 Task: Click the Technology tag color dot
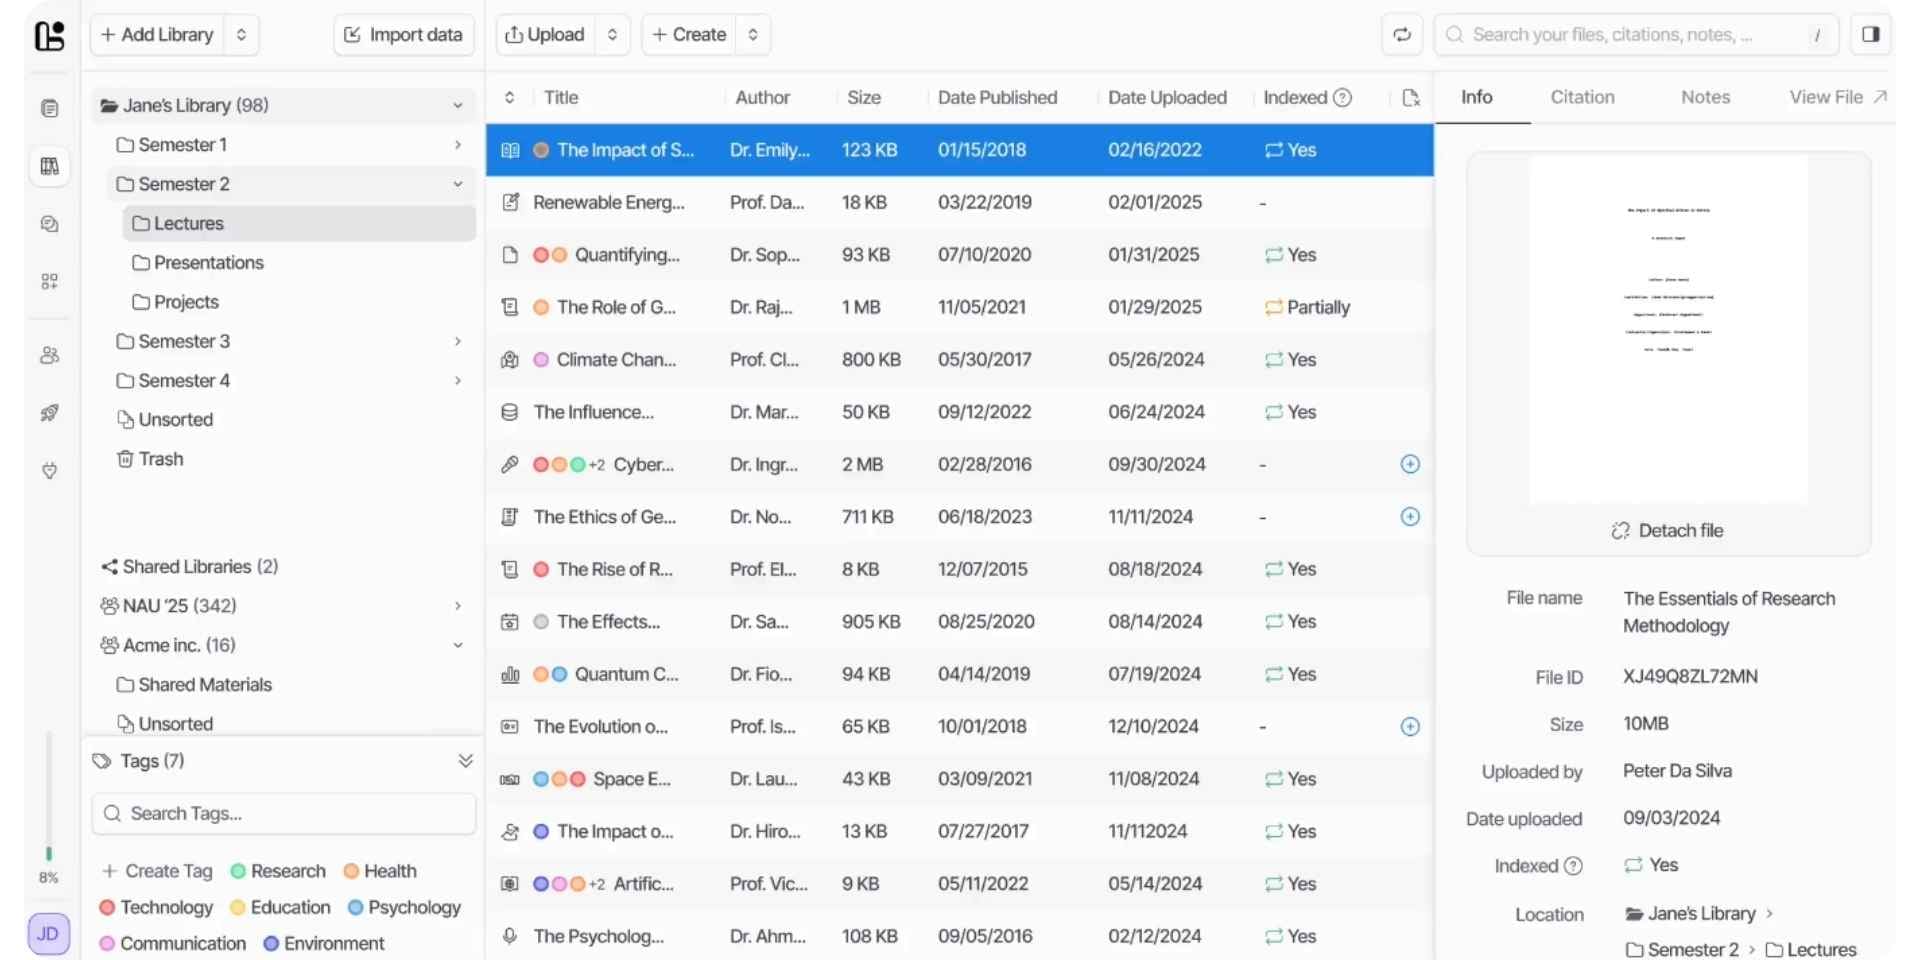(x=107, y=908)
